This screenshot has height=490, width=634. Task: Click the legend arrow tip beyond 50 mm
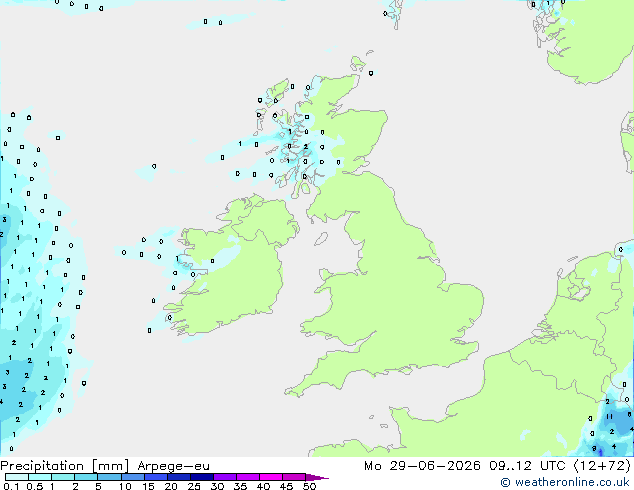click(317, 477)
